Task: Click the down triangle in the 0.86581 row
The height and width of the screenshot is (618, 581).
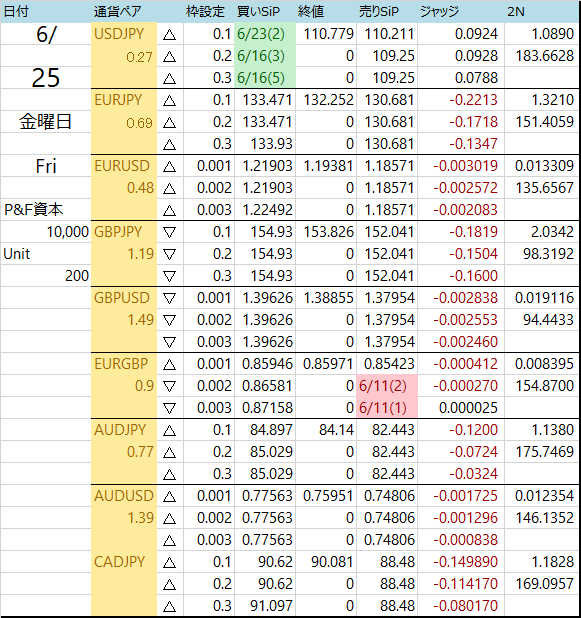Action: (169, 386)
